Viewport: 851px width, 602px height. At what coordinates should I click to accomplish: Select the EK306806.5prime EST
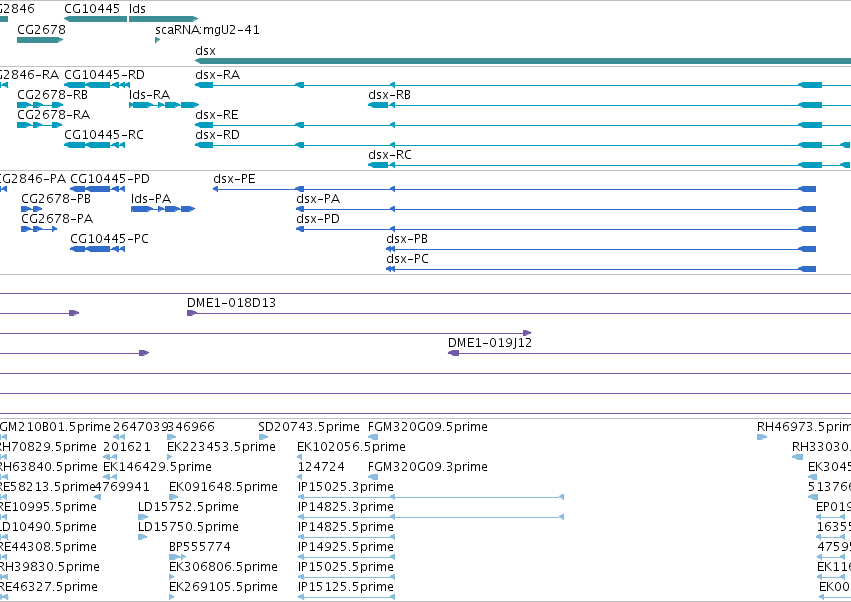tap(172, 577)
